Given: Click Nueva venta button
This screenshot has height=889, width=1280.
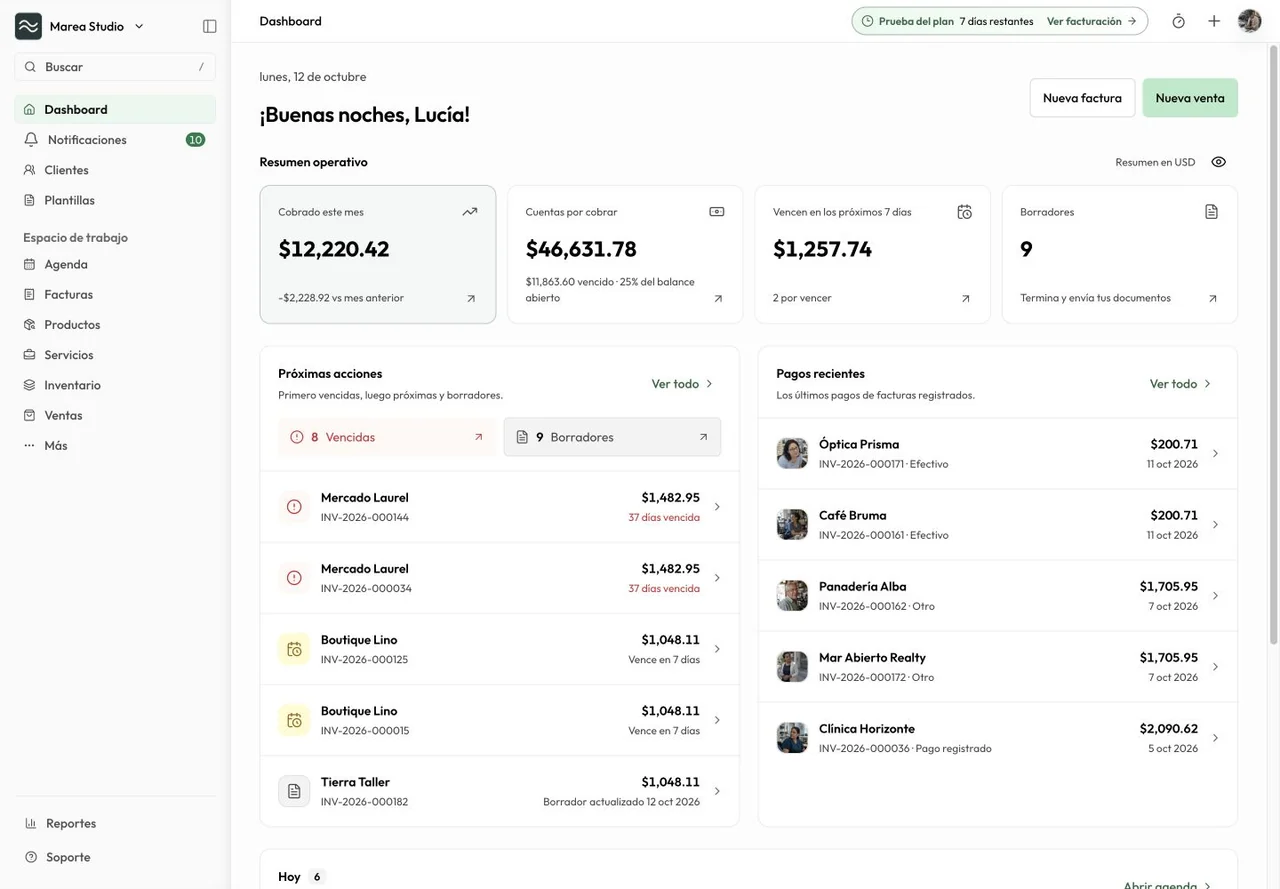Looking at the screenshot, I should tap(1190, 98).
